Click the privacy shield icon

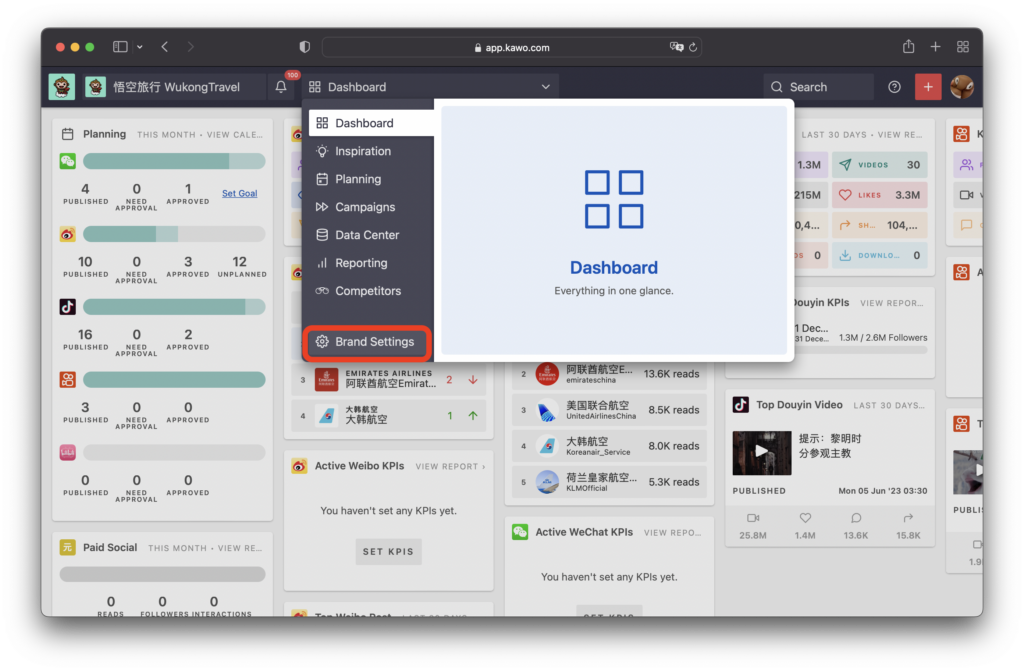click(x=304, y=47)
